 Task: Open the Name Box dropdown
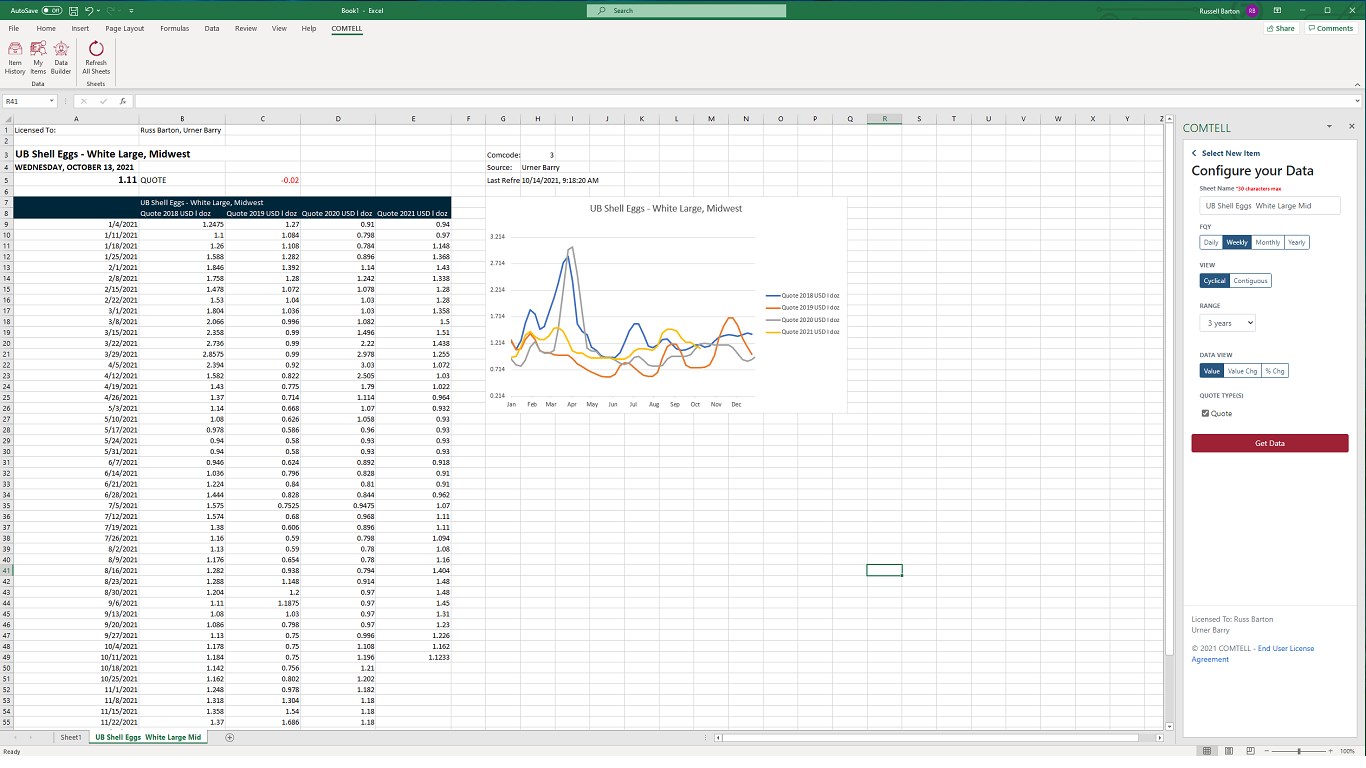[52, 101]
